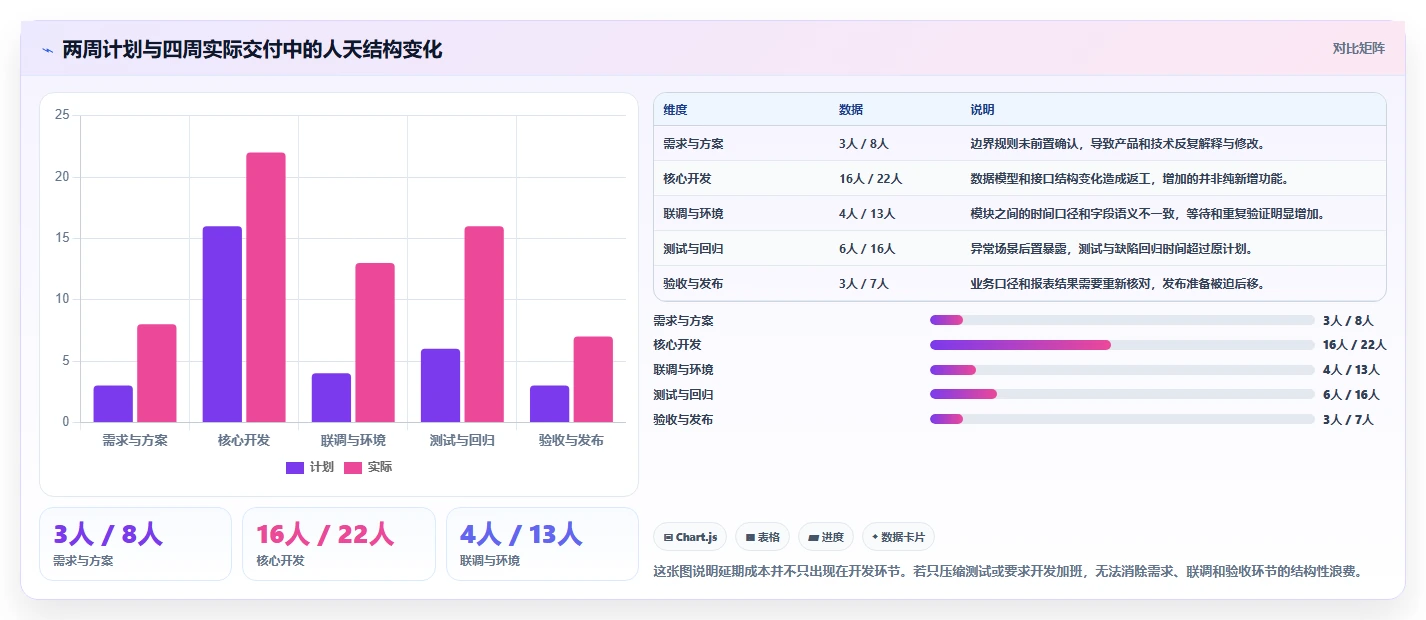Click the 需求与方案 x-axis label
The height and width of the screenshot is (620, 1426).
point(135,440)
